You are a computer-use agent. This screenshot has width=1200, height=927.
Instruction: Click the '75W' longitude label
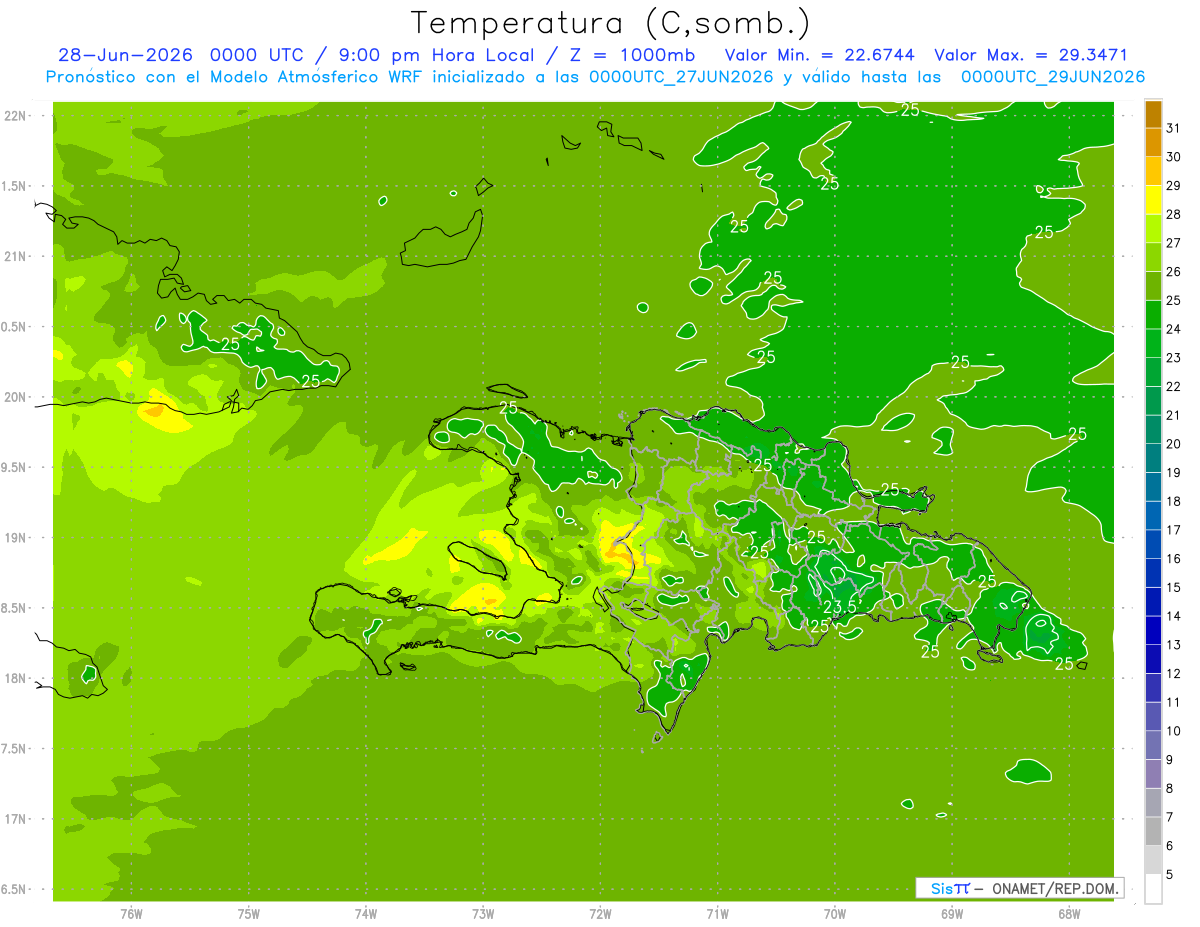coord(249,913)
